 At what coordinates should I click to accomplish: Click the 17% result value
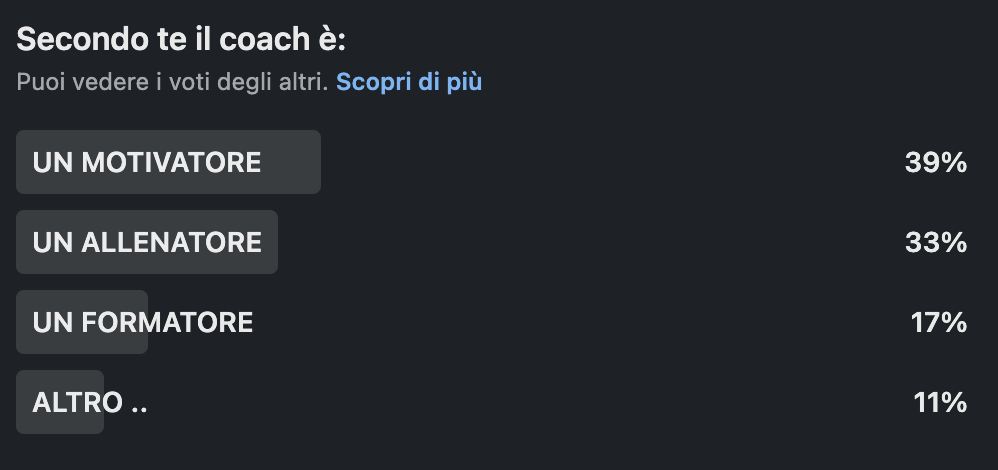tap(939, 322)
